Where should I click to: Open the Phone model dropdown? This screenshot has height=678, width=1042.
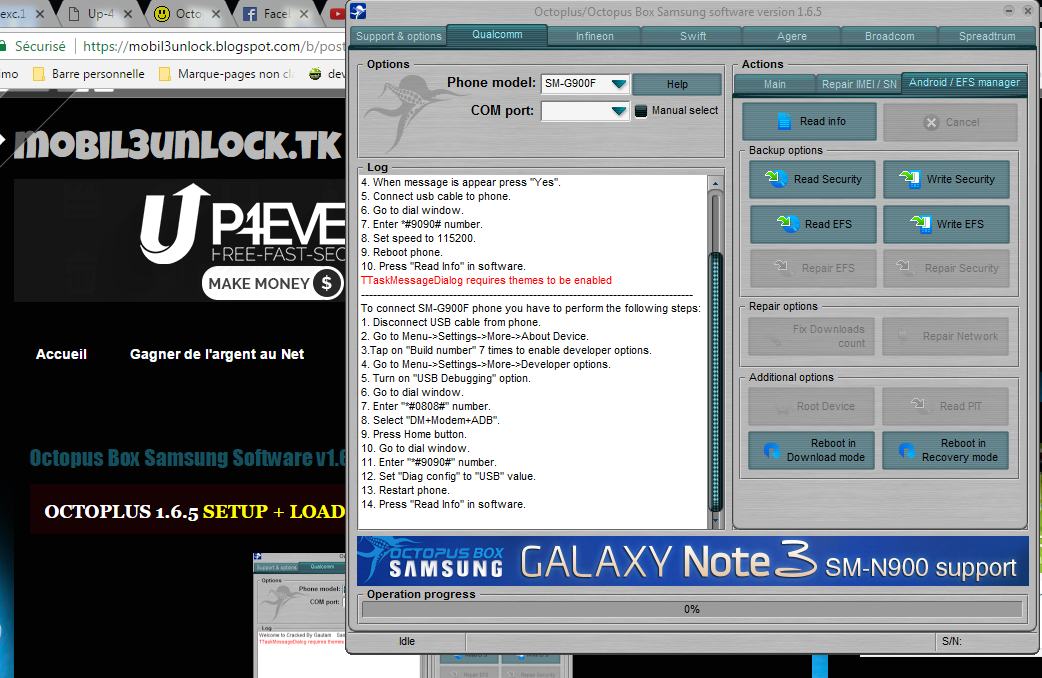pyautogui.click(x=619, y=84)
